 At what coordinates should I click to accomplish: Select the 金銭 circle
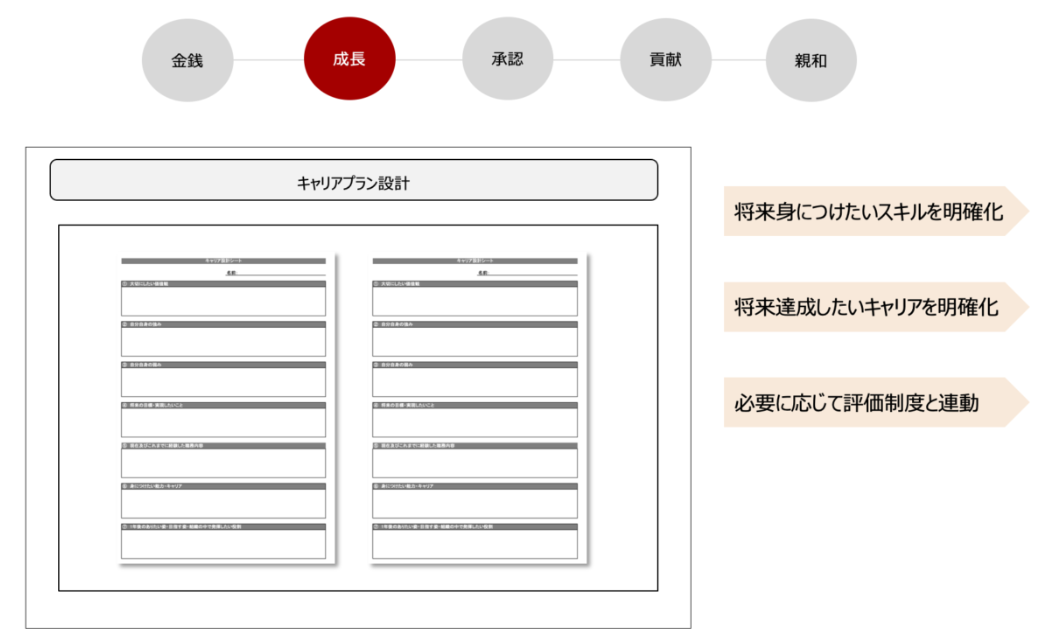point(187,60)
